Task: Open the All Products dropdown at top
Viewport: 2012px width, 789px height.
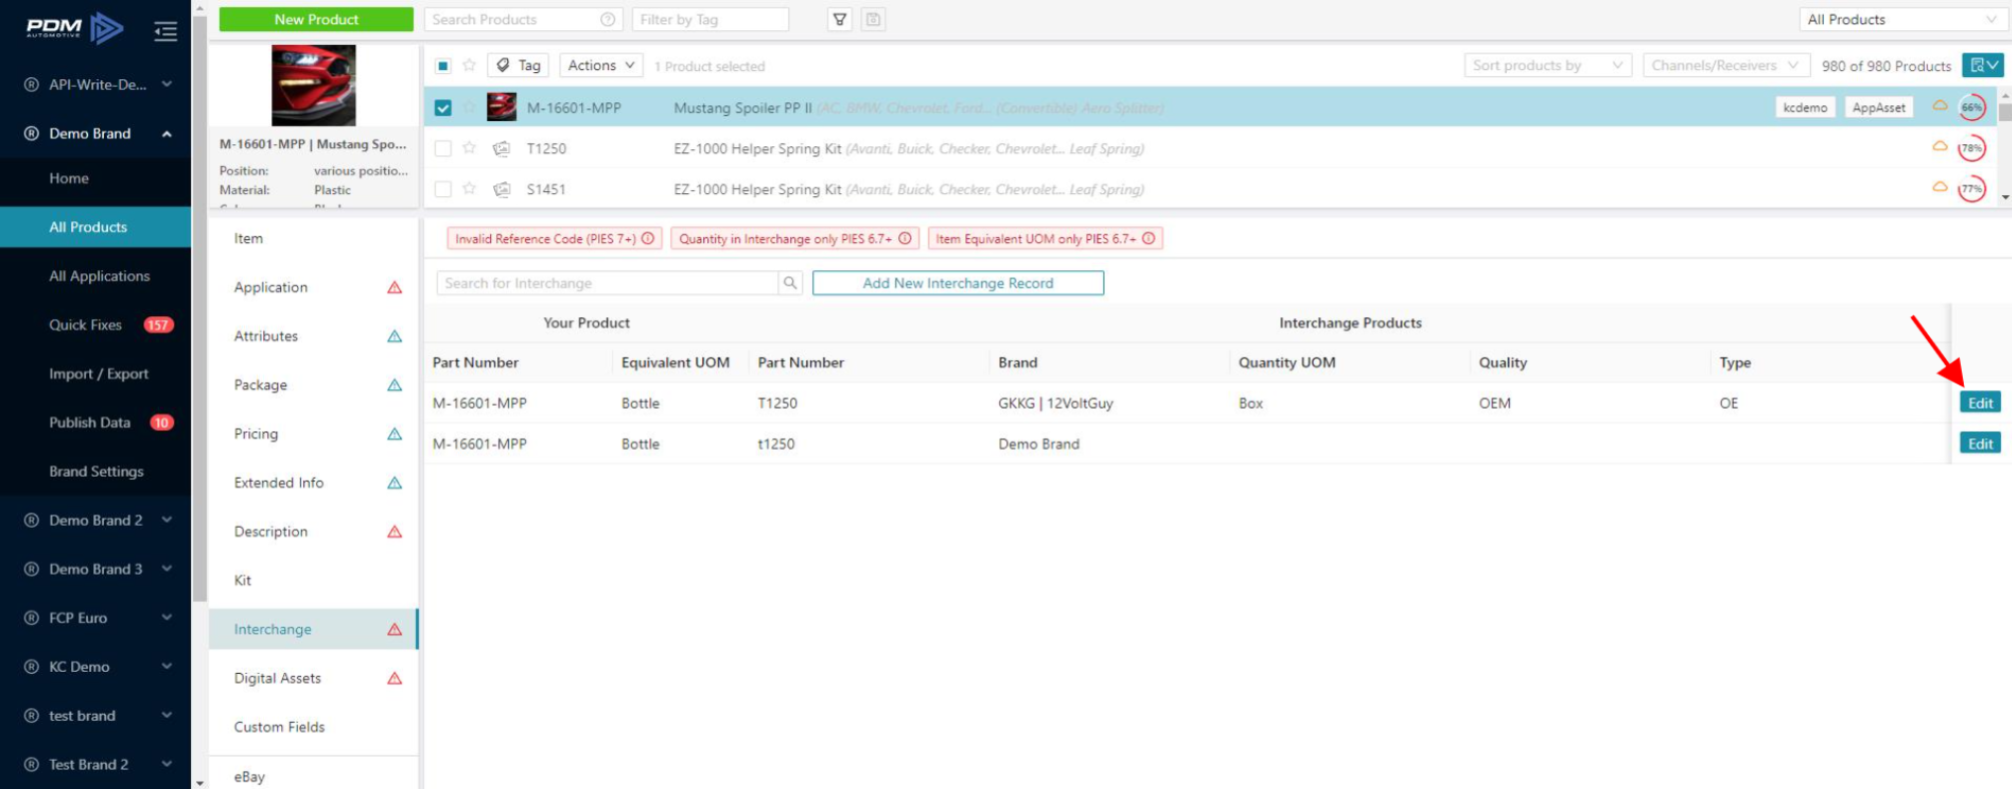Action: (x=1902, y=19)
